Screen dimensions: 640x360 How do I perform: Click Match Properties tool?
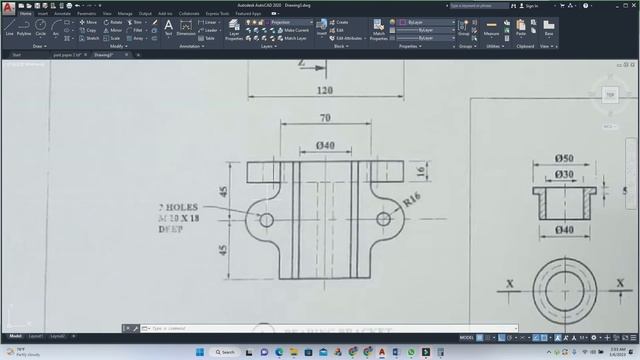click(379, 30)
